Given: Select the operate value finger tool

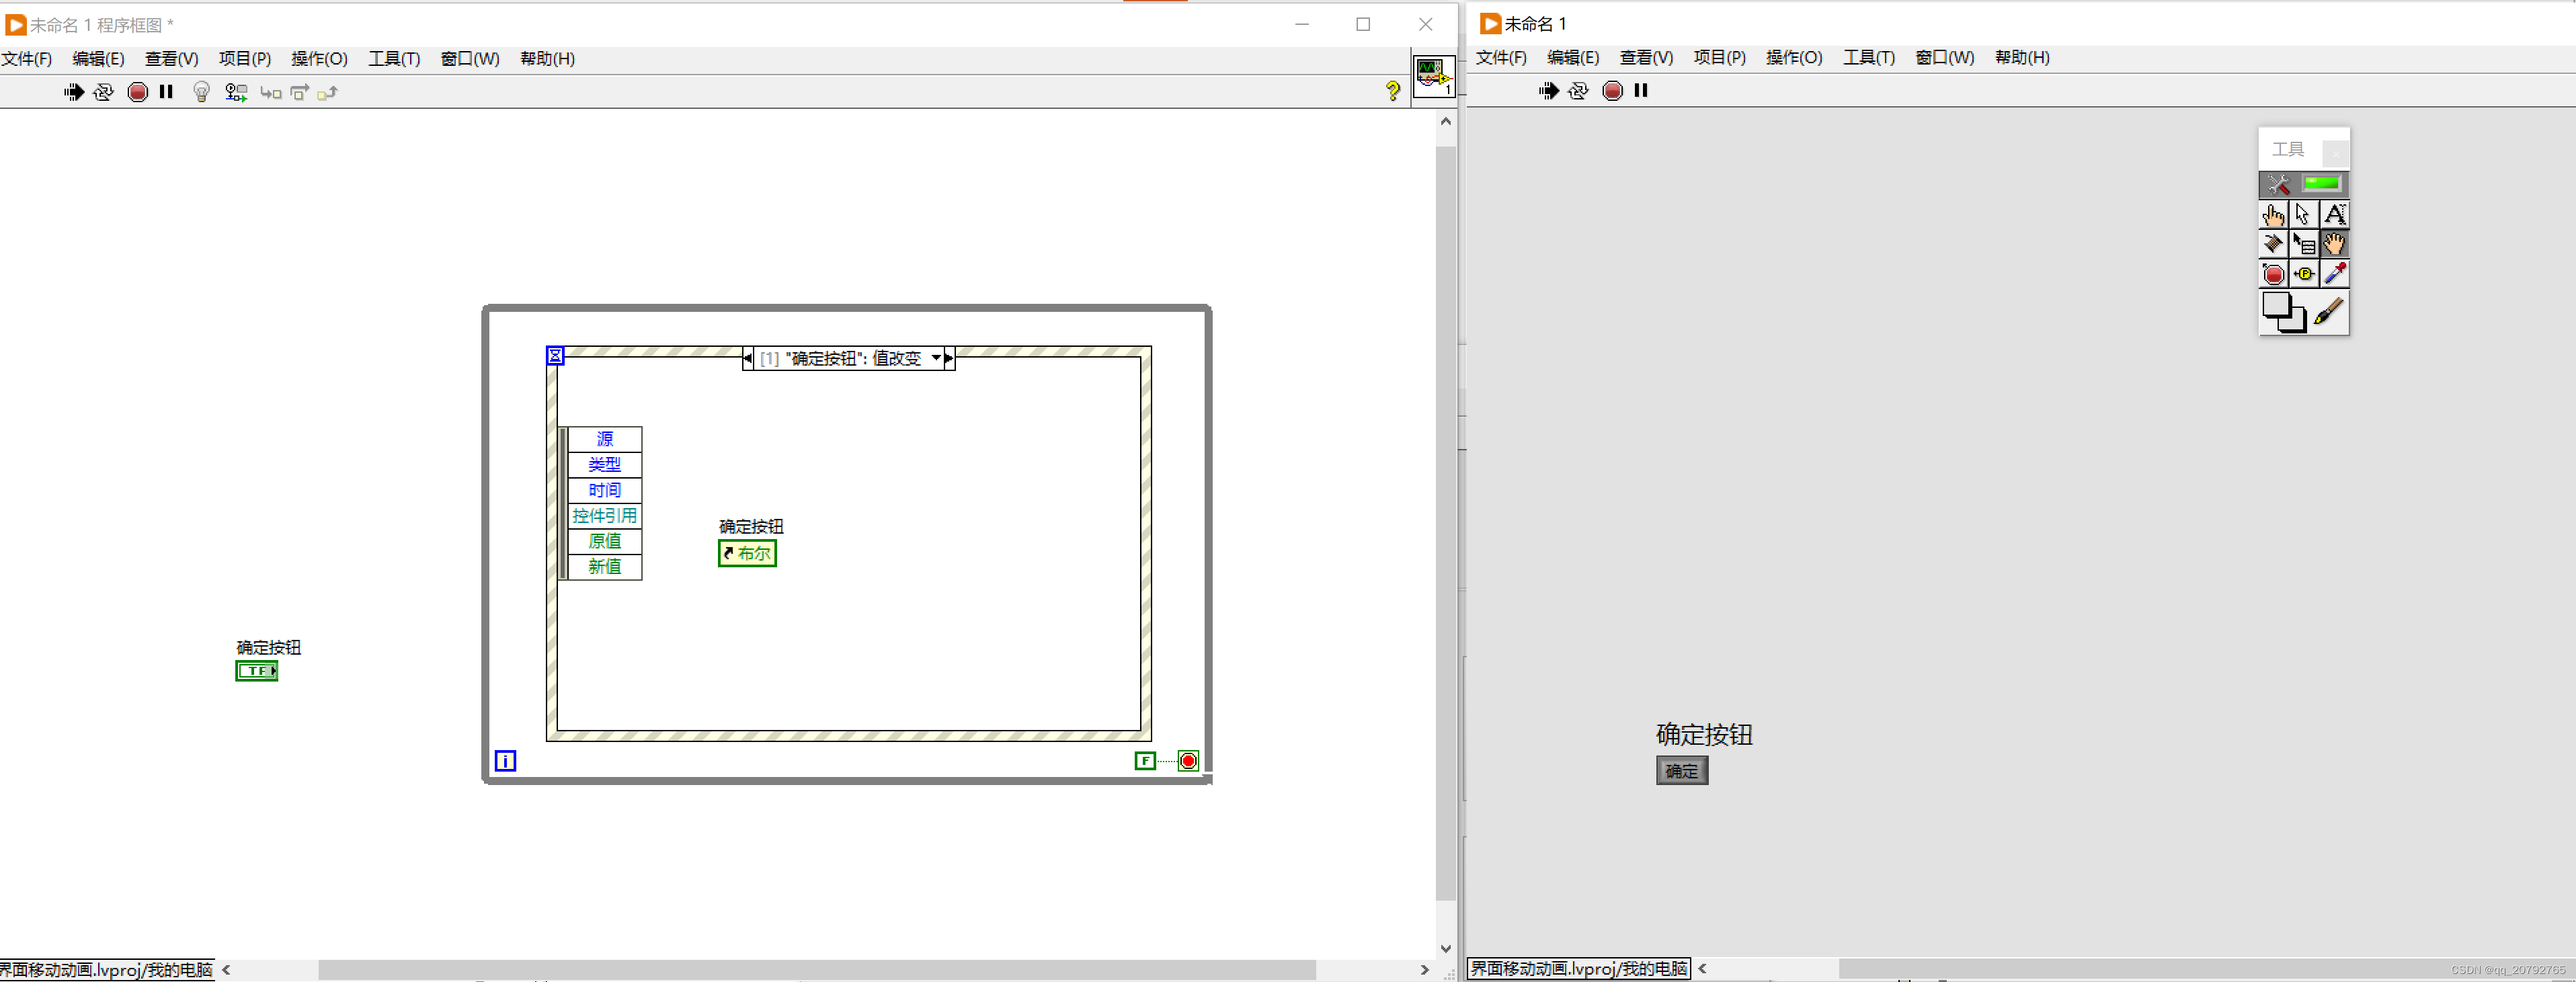Looking at the screenshot, I should tap(2273, 215).
